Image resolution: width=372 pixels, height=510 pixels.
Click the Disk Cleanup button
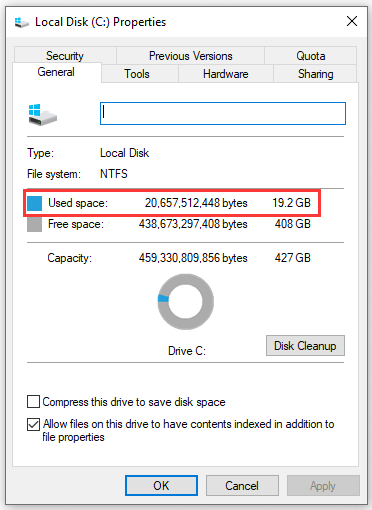[x=305, y=346]
